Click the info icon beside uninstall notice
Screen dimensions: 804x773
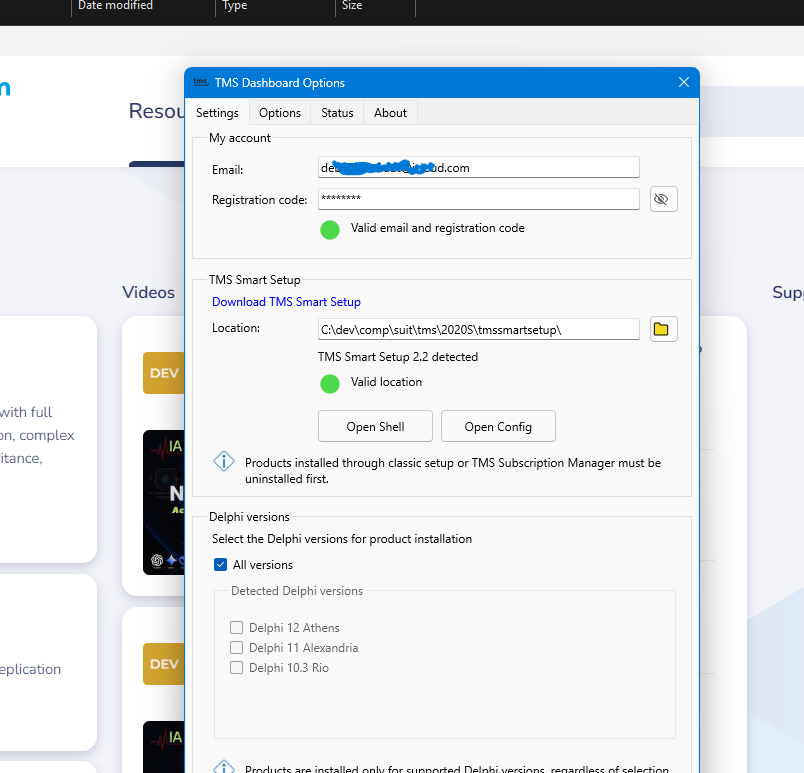(x=224, y=462)
